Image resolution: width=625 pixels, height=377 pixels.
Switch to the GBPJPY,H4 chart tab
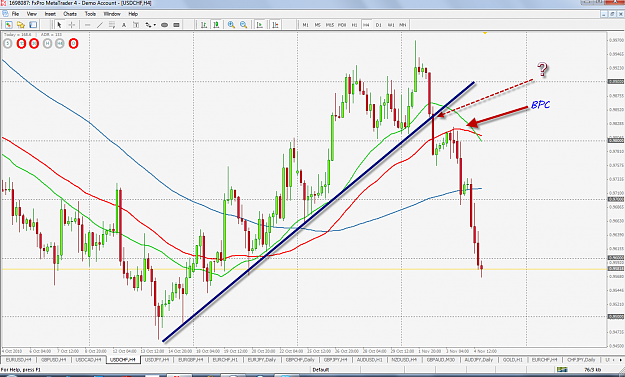[335, 360]
